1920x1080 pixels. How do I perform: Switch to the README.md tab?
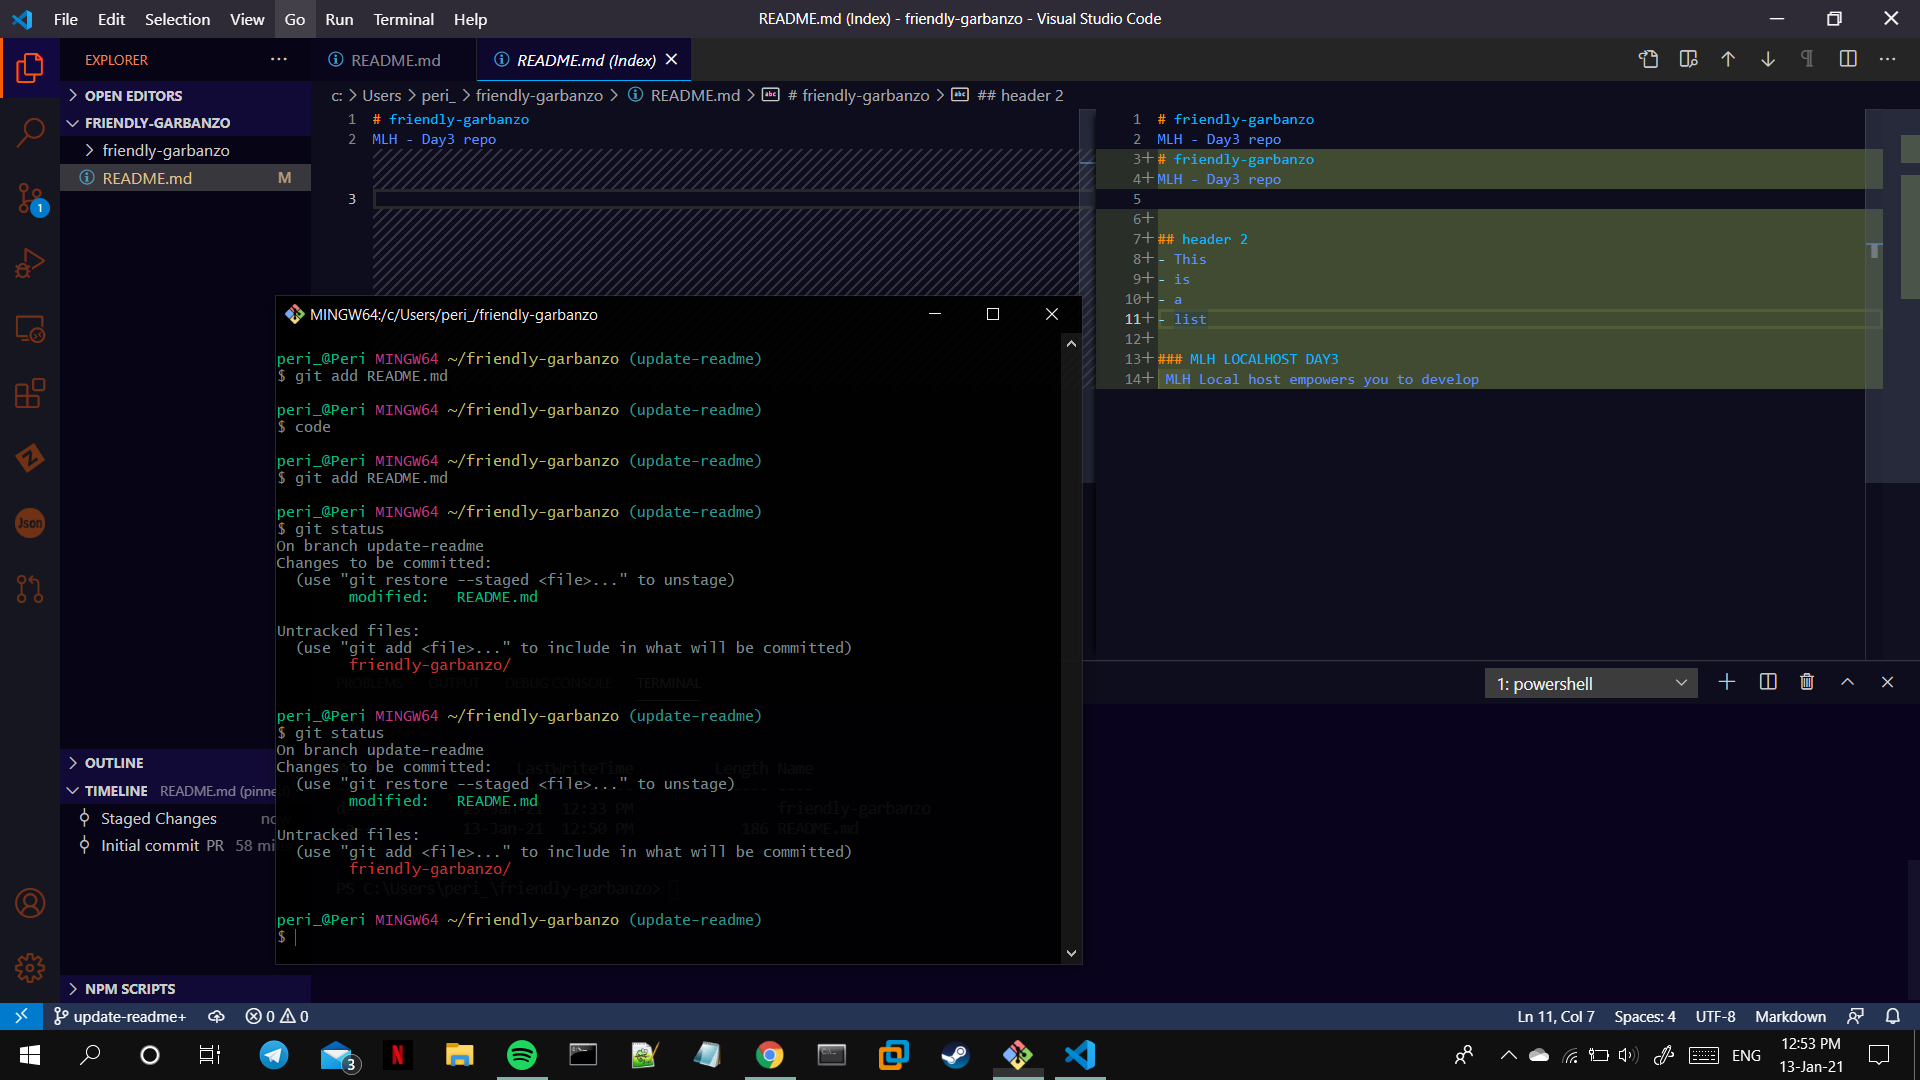[x=395, y=60]
